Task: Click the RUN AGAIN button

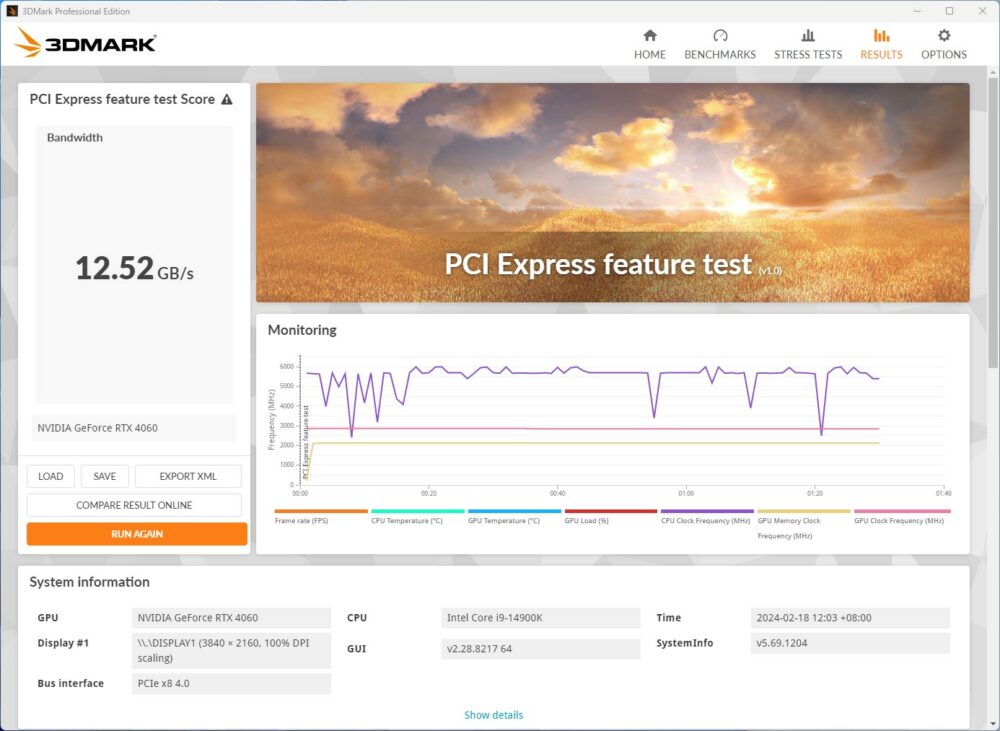Action: tap(136, 533)
